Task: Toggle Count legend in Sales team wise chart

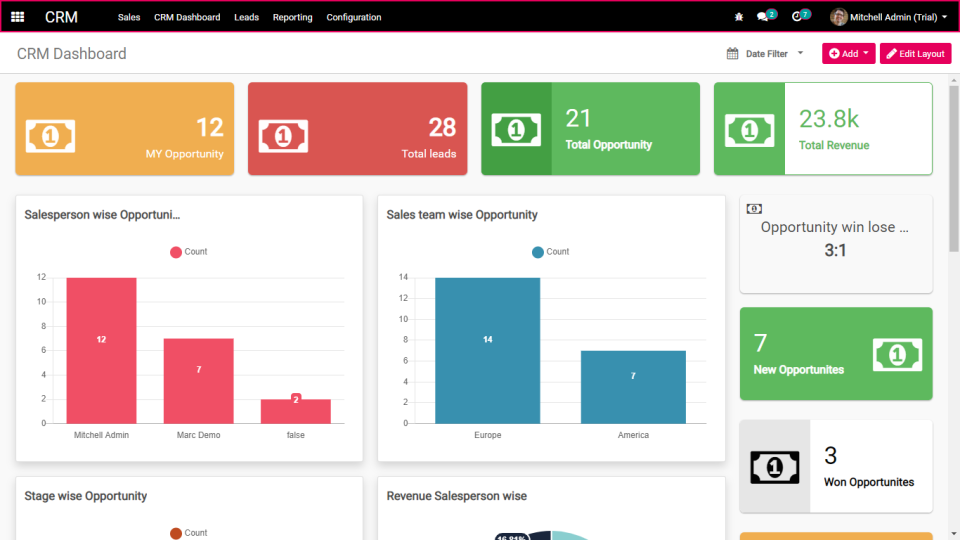Action: tap(550, 252)
